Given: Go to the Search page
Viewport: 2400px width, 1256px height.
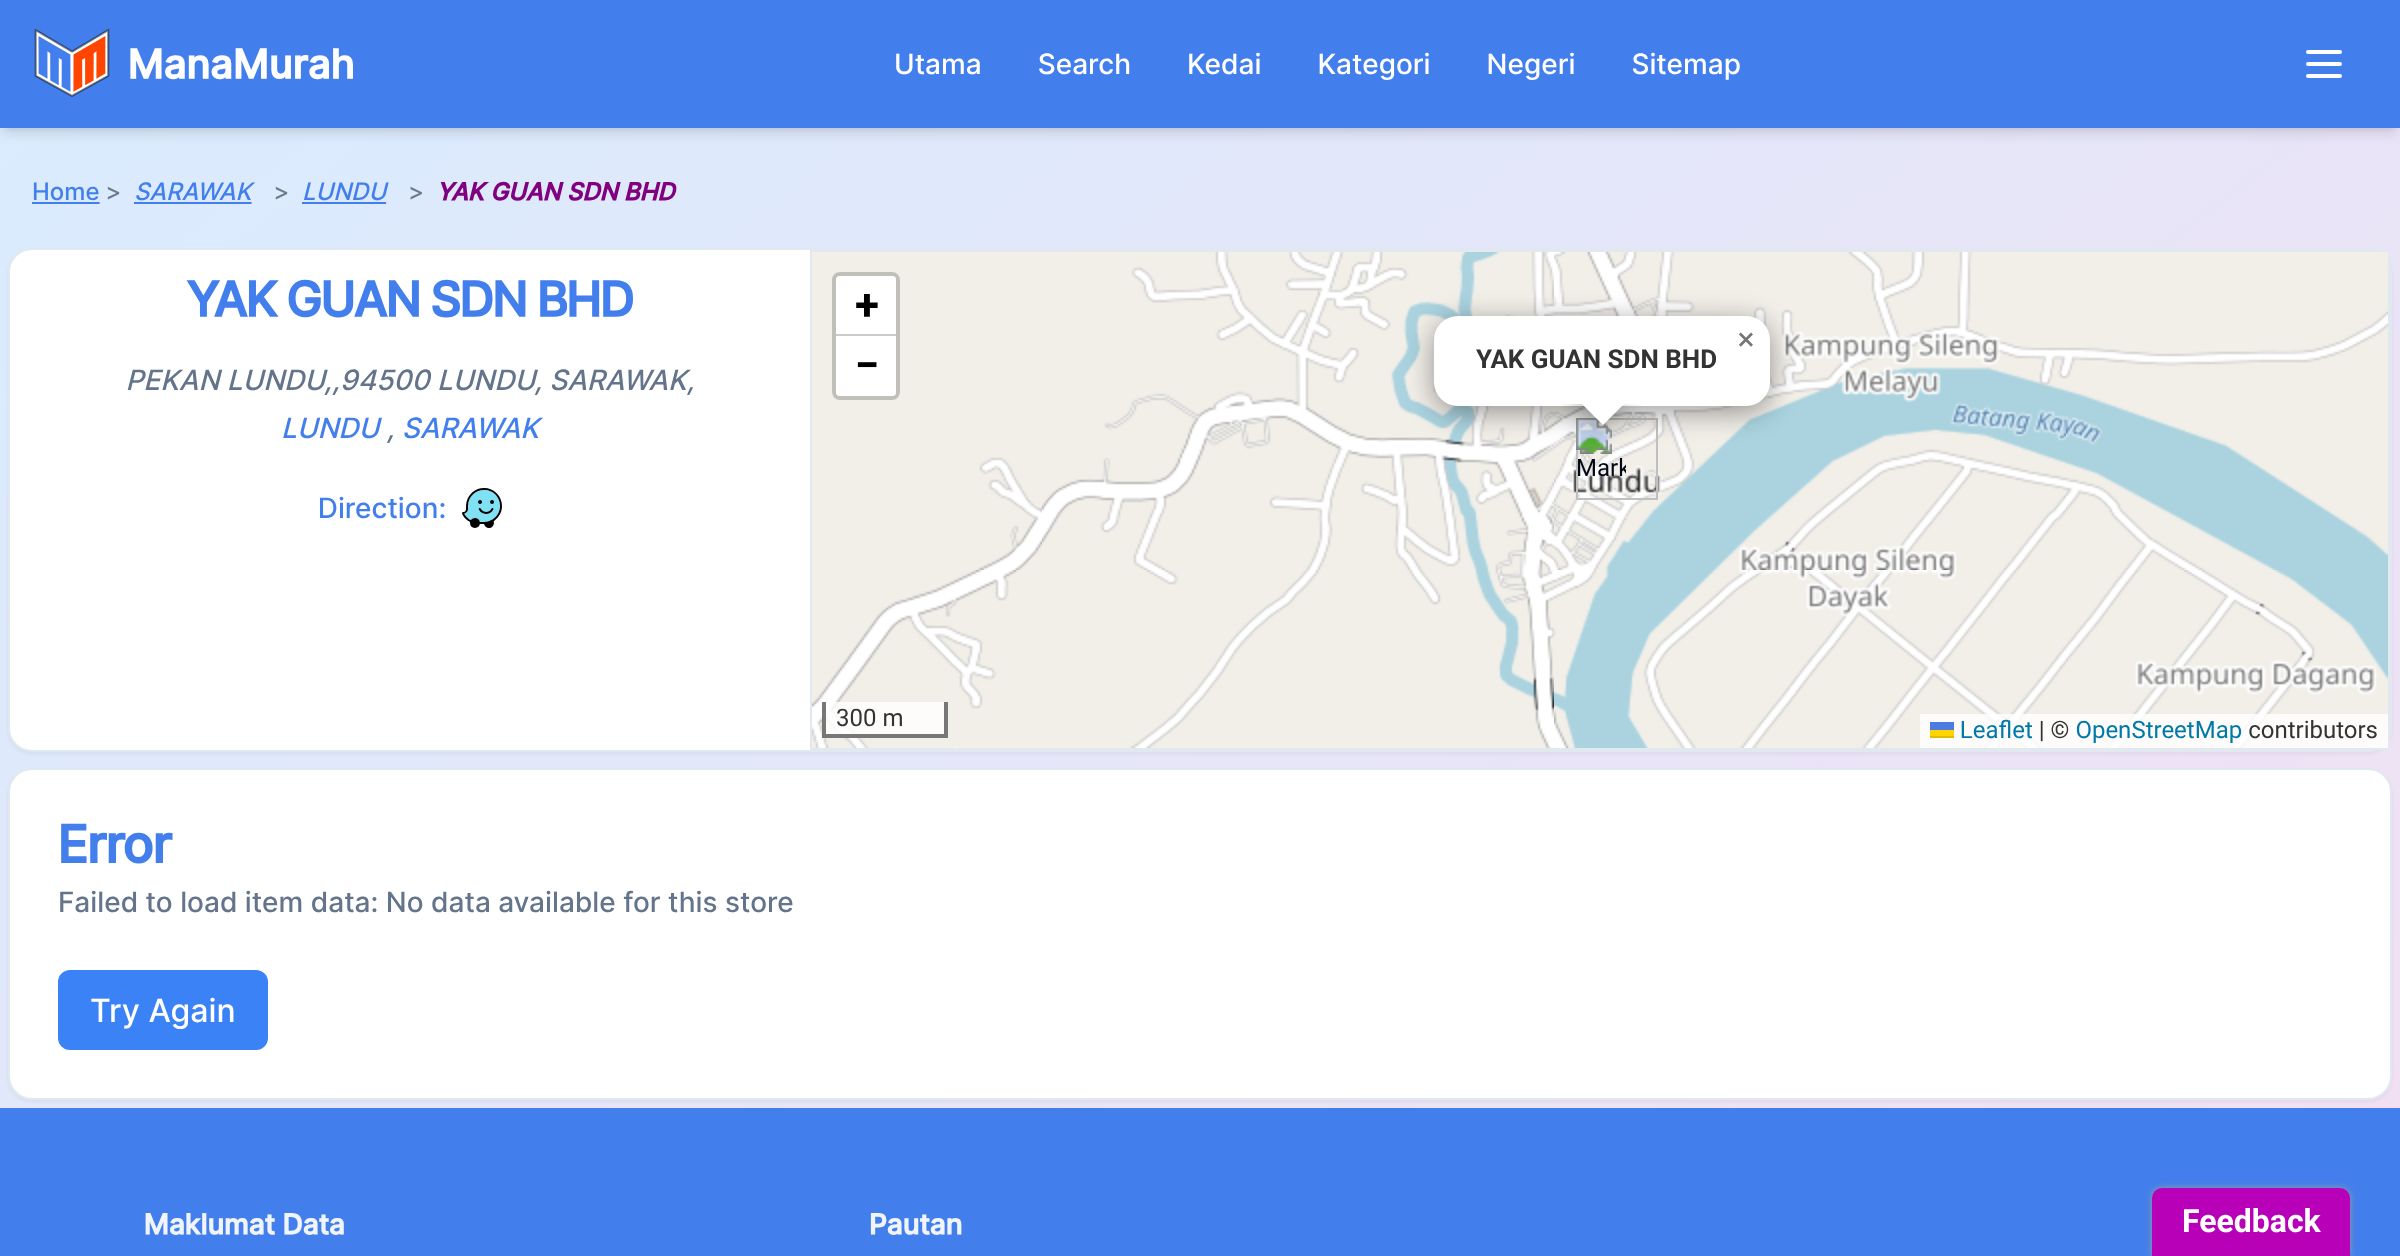Looking at the screenshot, I should coord(1083,64).
